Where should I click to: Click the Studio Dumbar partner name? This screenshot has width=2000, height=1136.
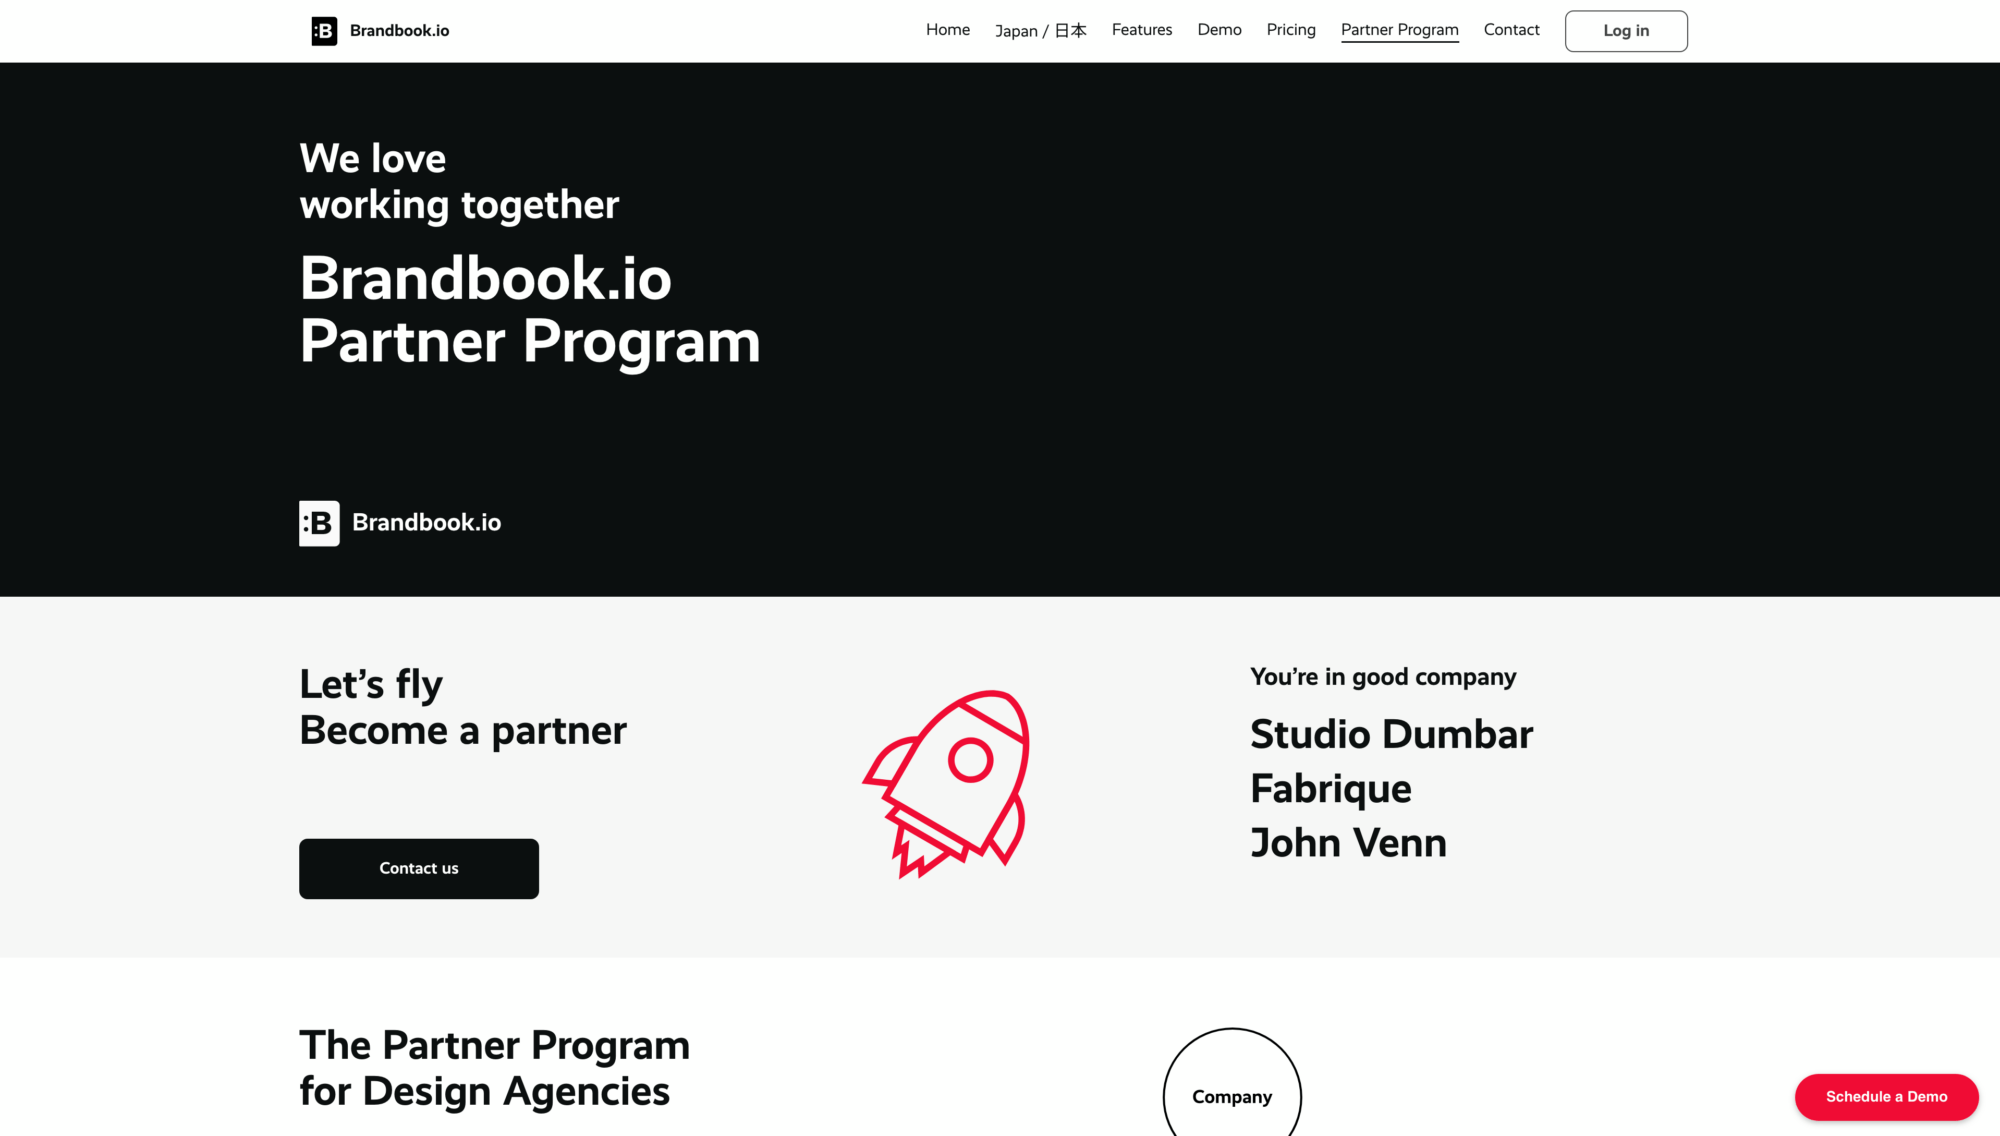pyautogui.click(x=1391, y=734)
